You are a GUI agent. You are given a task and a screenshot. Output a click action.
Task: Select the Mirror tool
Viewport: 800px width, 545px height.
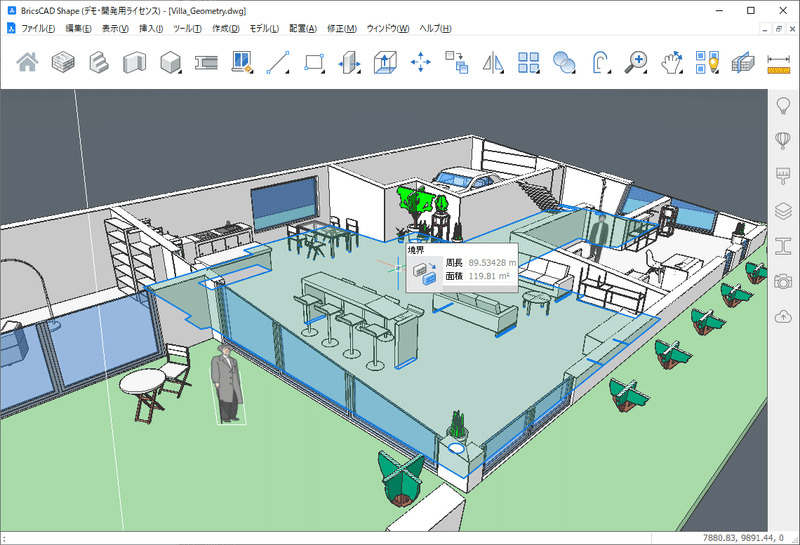click(x=493, y=62)
